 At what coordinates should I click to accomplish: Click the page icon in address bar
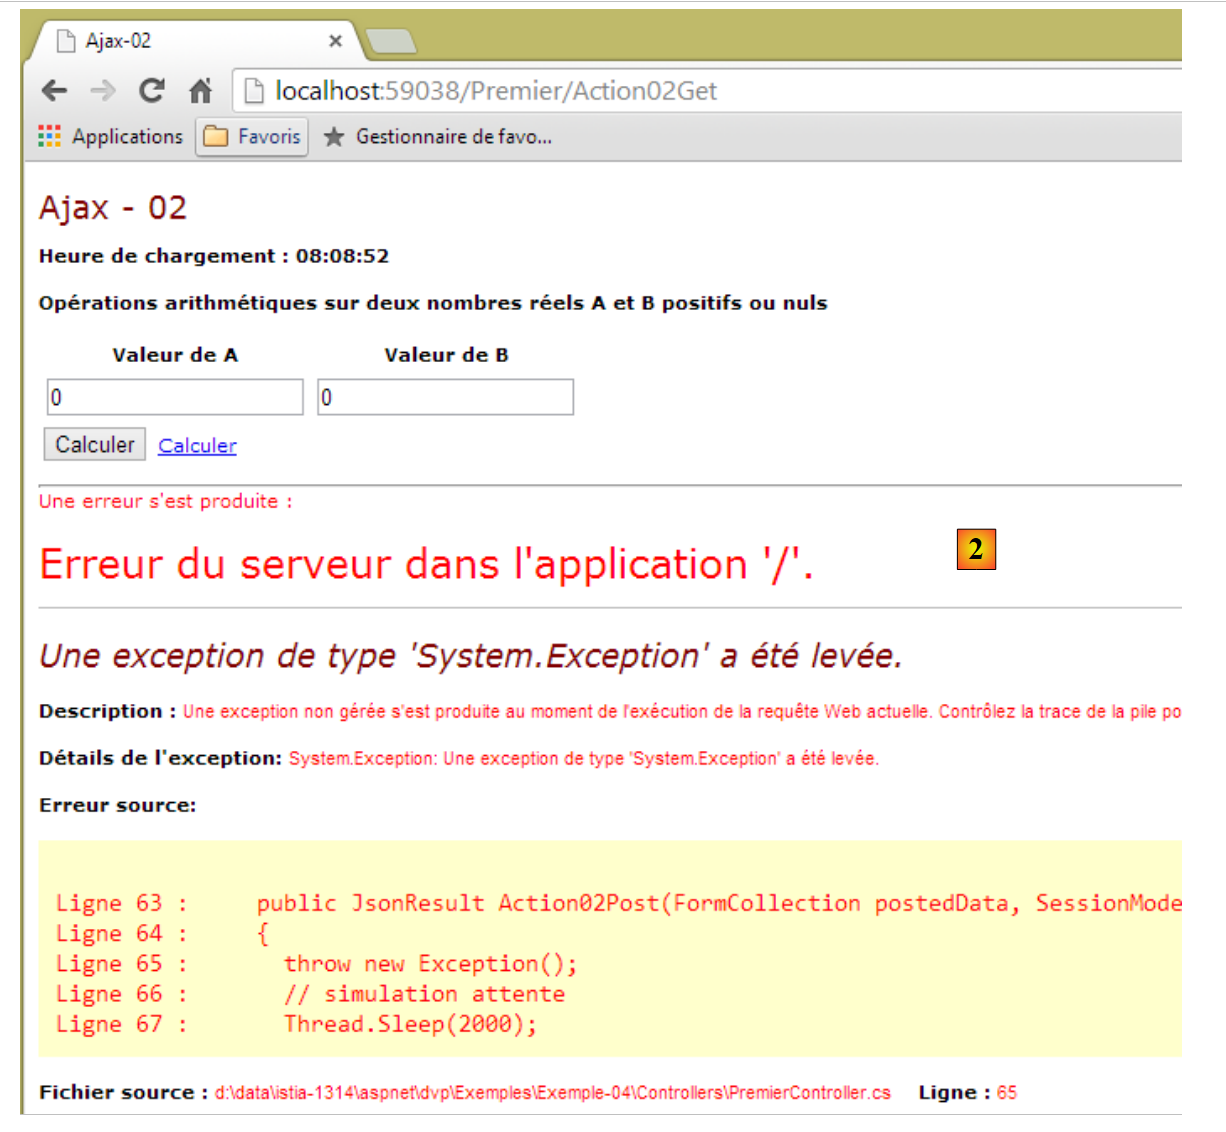[x=255, y=91]
